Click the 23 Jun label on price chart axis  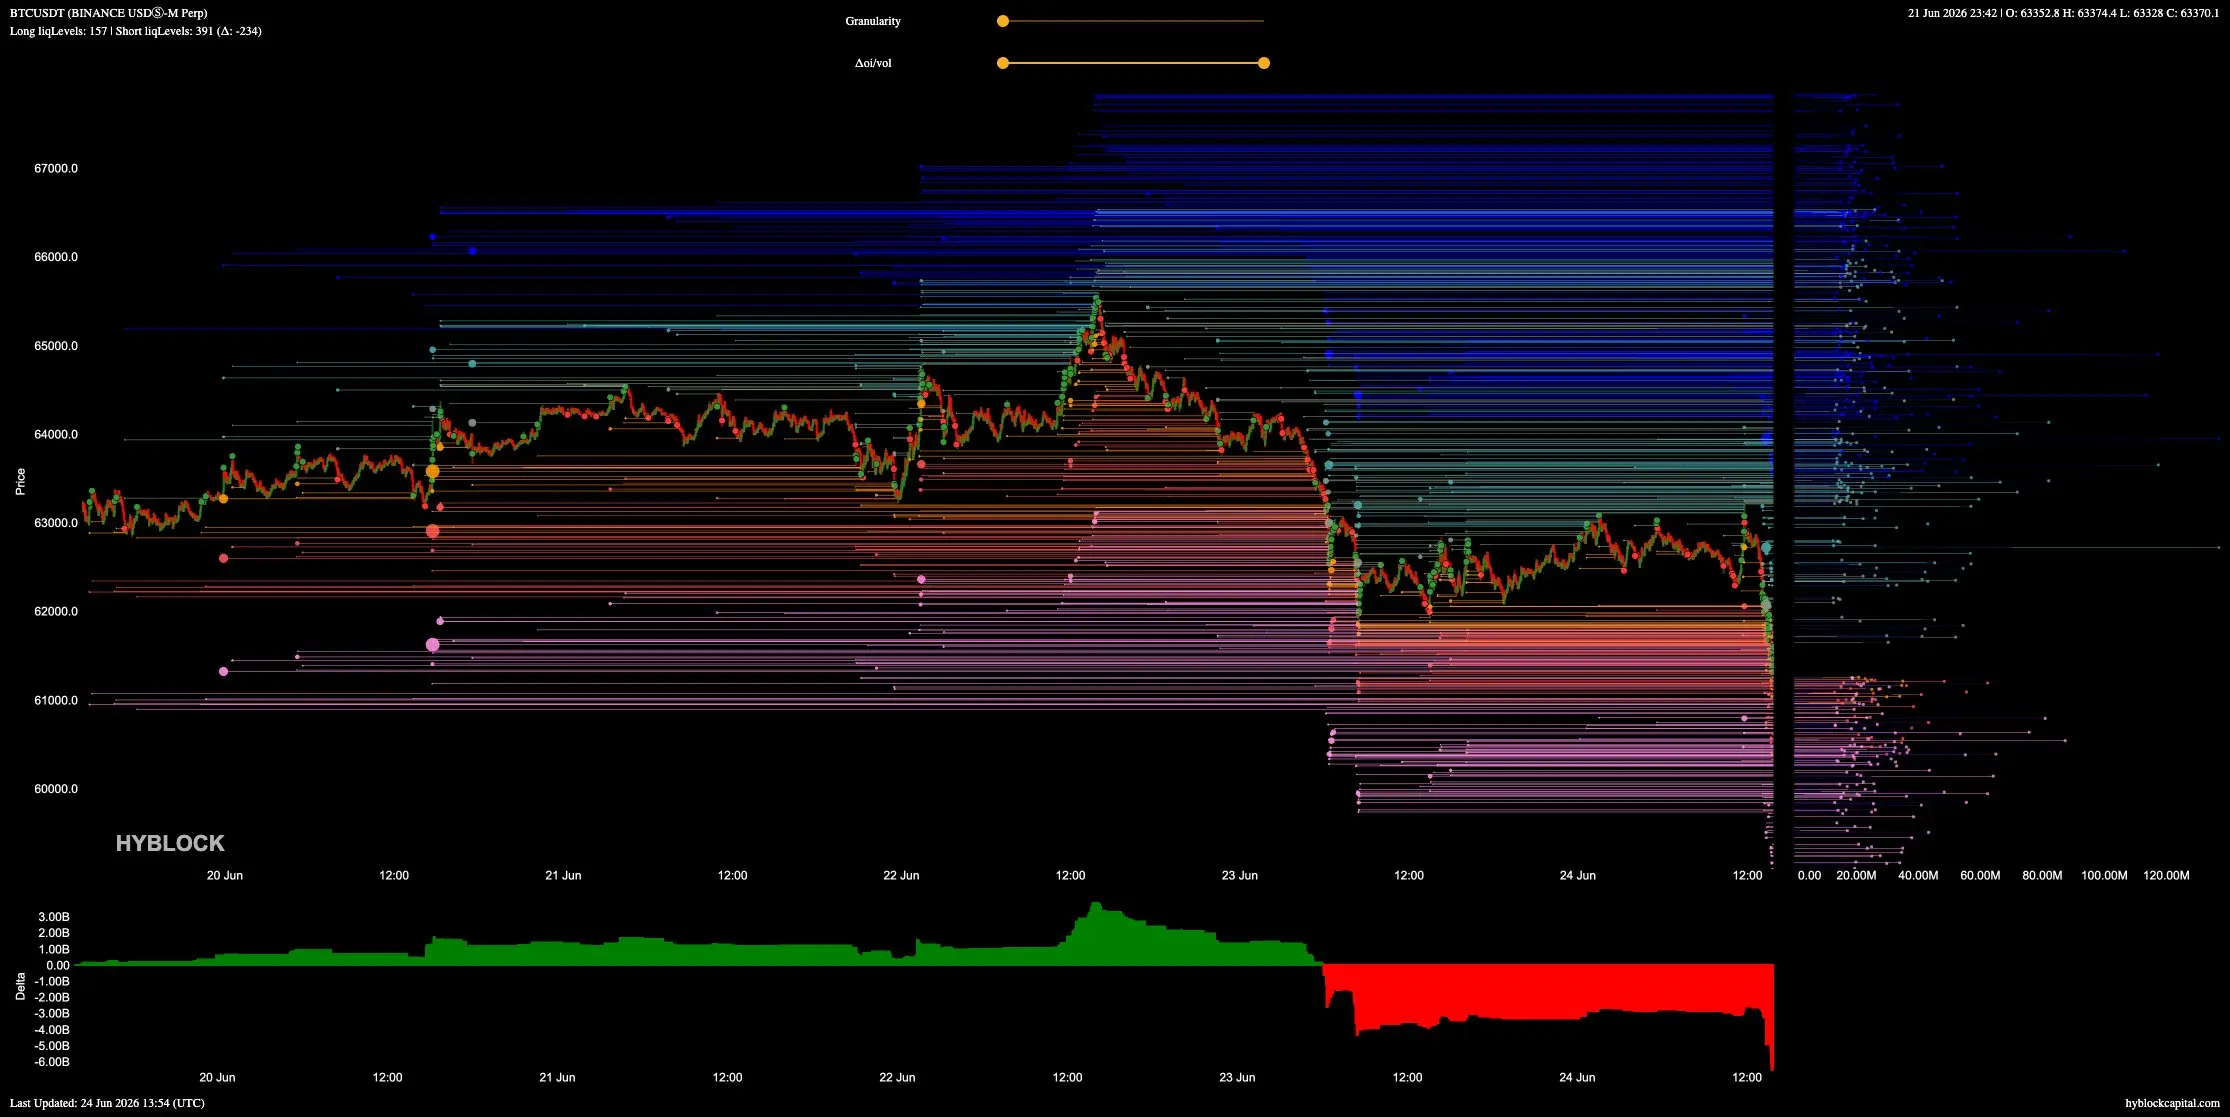click(x=1240, y=875)
